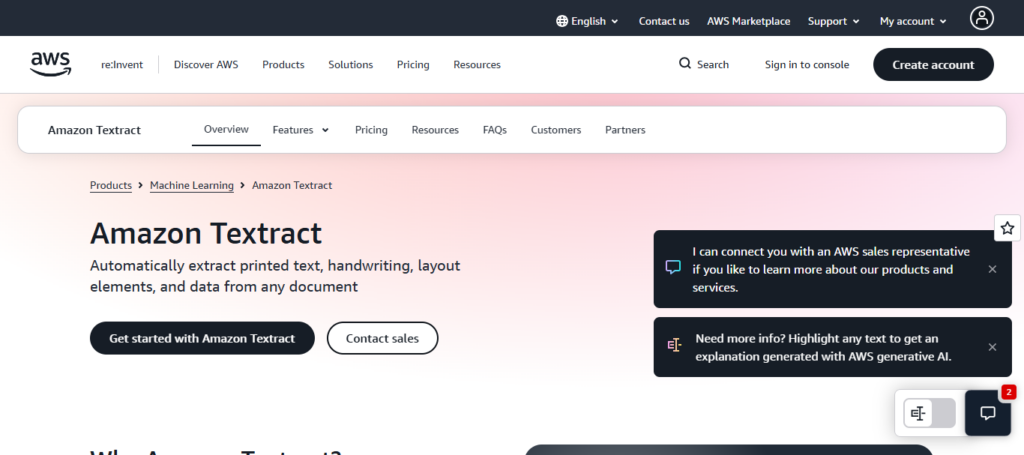Open the Discover AWS menu
The image size is (1024, 455).
(206, 65)
